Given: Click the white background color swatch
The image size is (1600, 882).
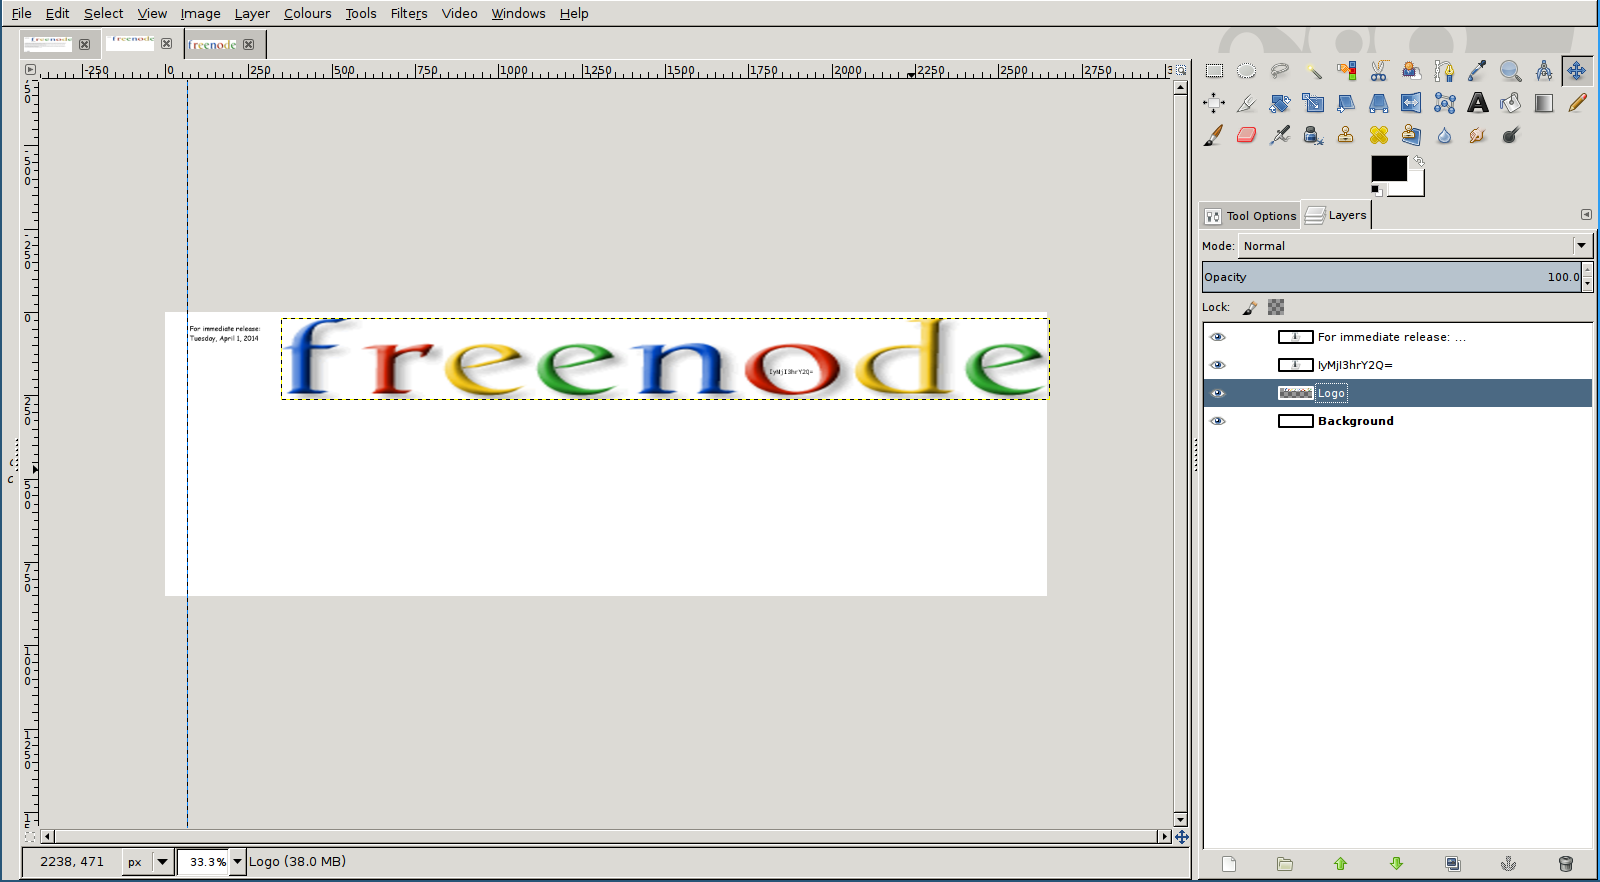Looking at the screenshot, I should click(1413, 188).
